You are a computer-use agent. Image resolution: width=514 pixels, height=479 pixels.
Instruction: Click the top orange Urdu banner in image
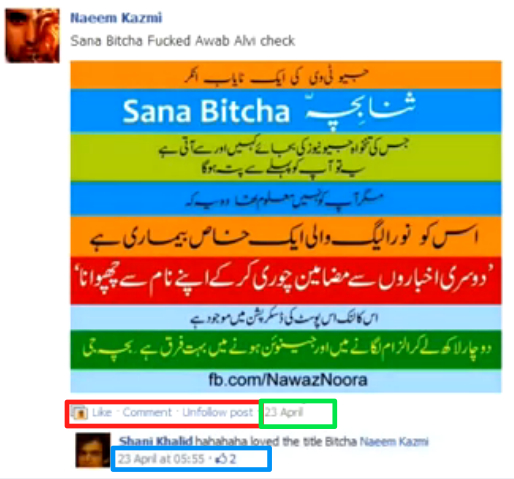tap(286, 75)
